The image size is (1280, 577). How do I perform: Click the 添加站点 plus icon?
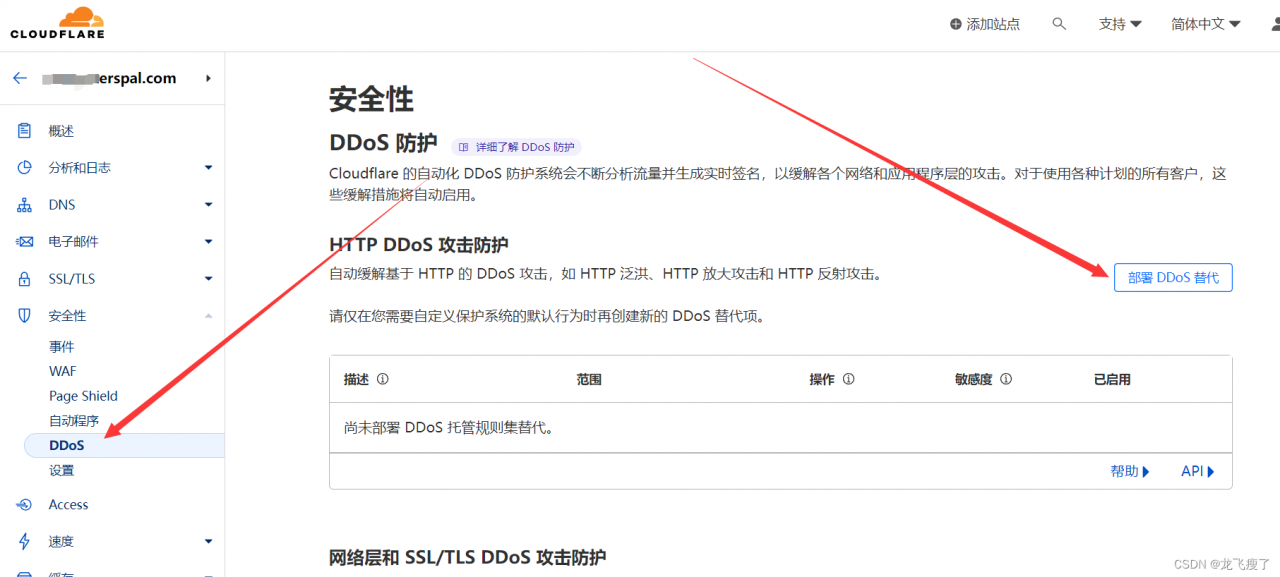(x=957, y=23)
